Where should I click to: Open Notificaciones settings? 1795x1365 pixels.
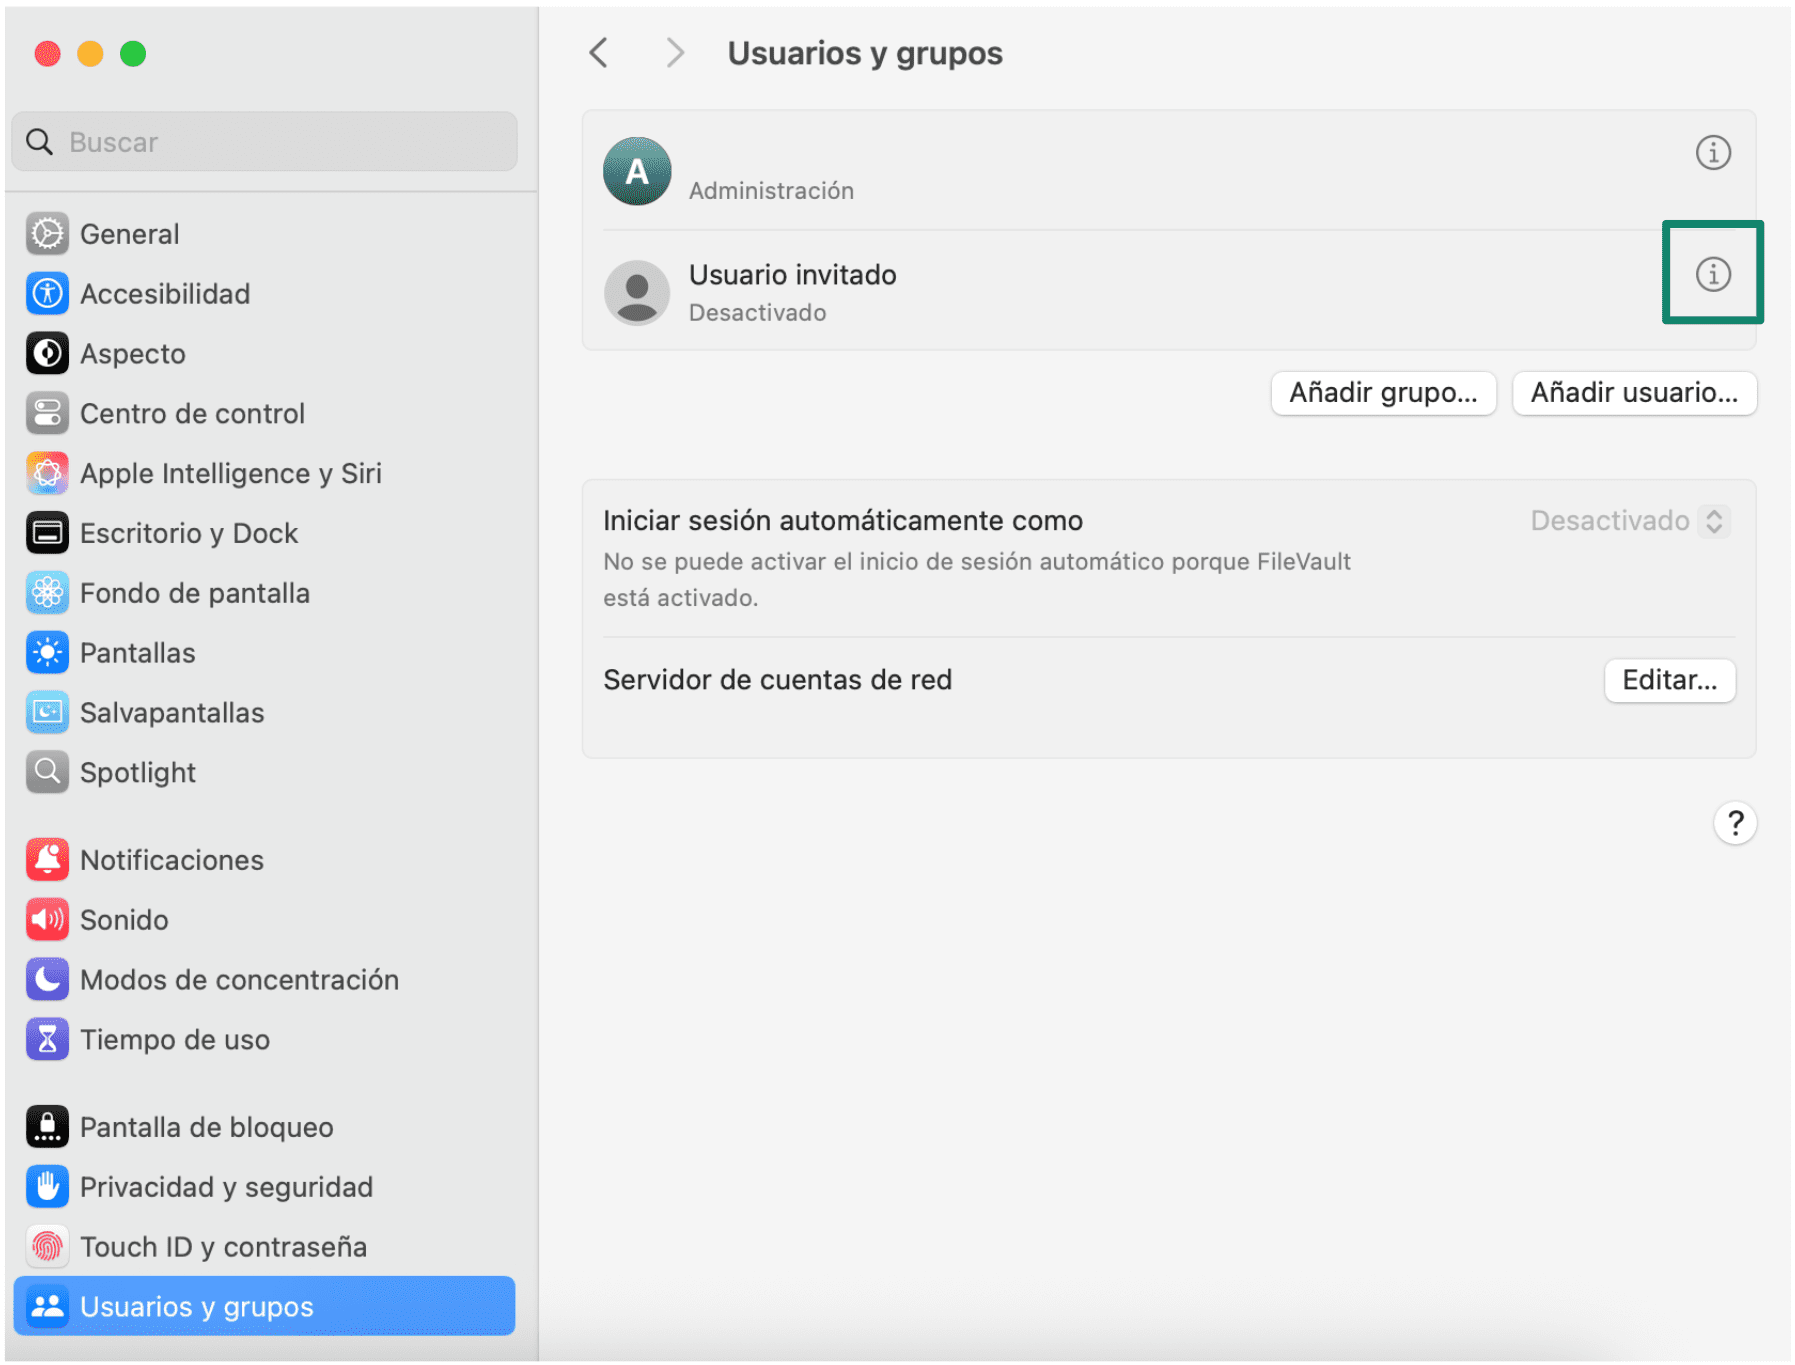coord(172,859)
